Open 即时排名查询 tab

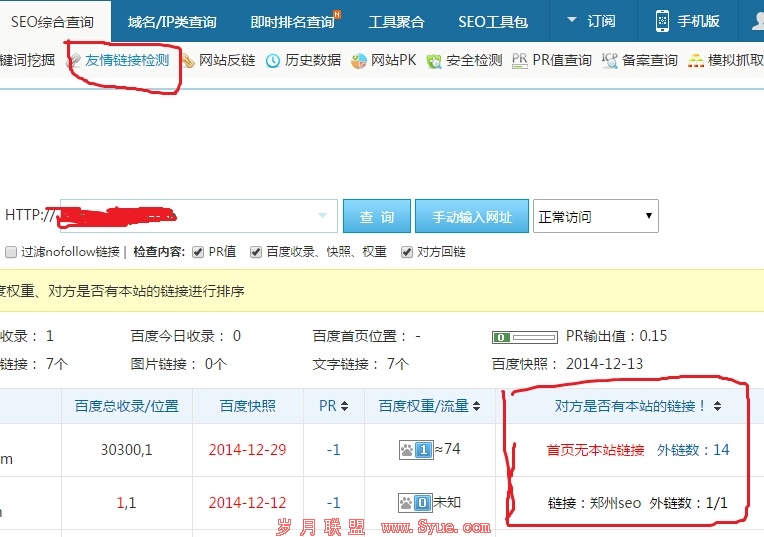(x=292, y=21)
